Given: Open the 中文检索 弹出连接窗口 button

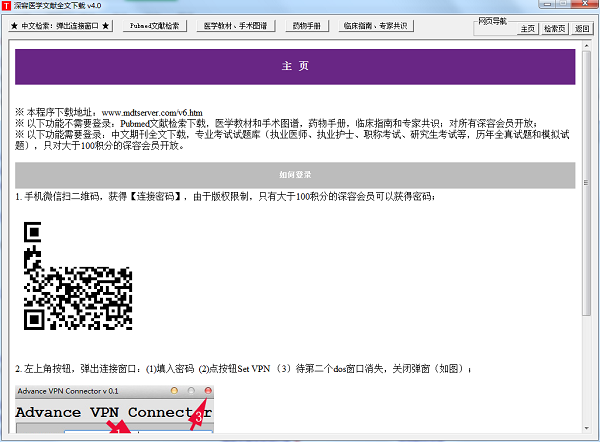Looking at the screenshot, I should [60, 26].
